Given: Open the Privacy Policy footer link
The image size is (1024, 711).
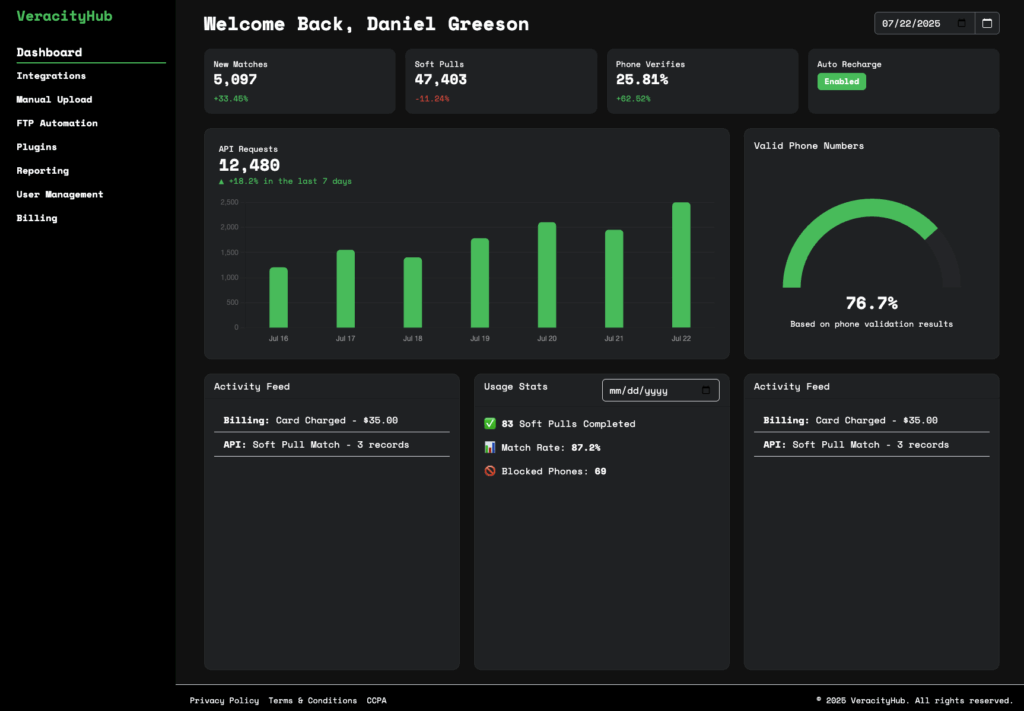Looking at the screenshot, I should (x=224, y=700).
